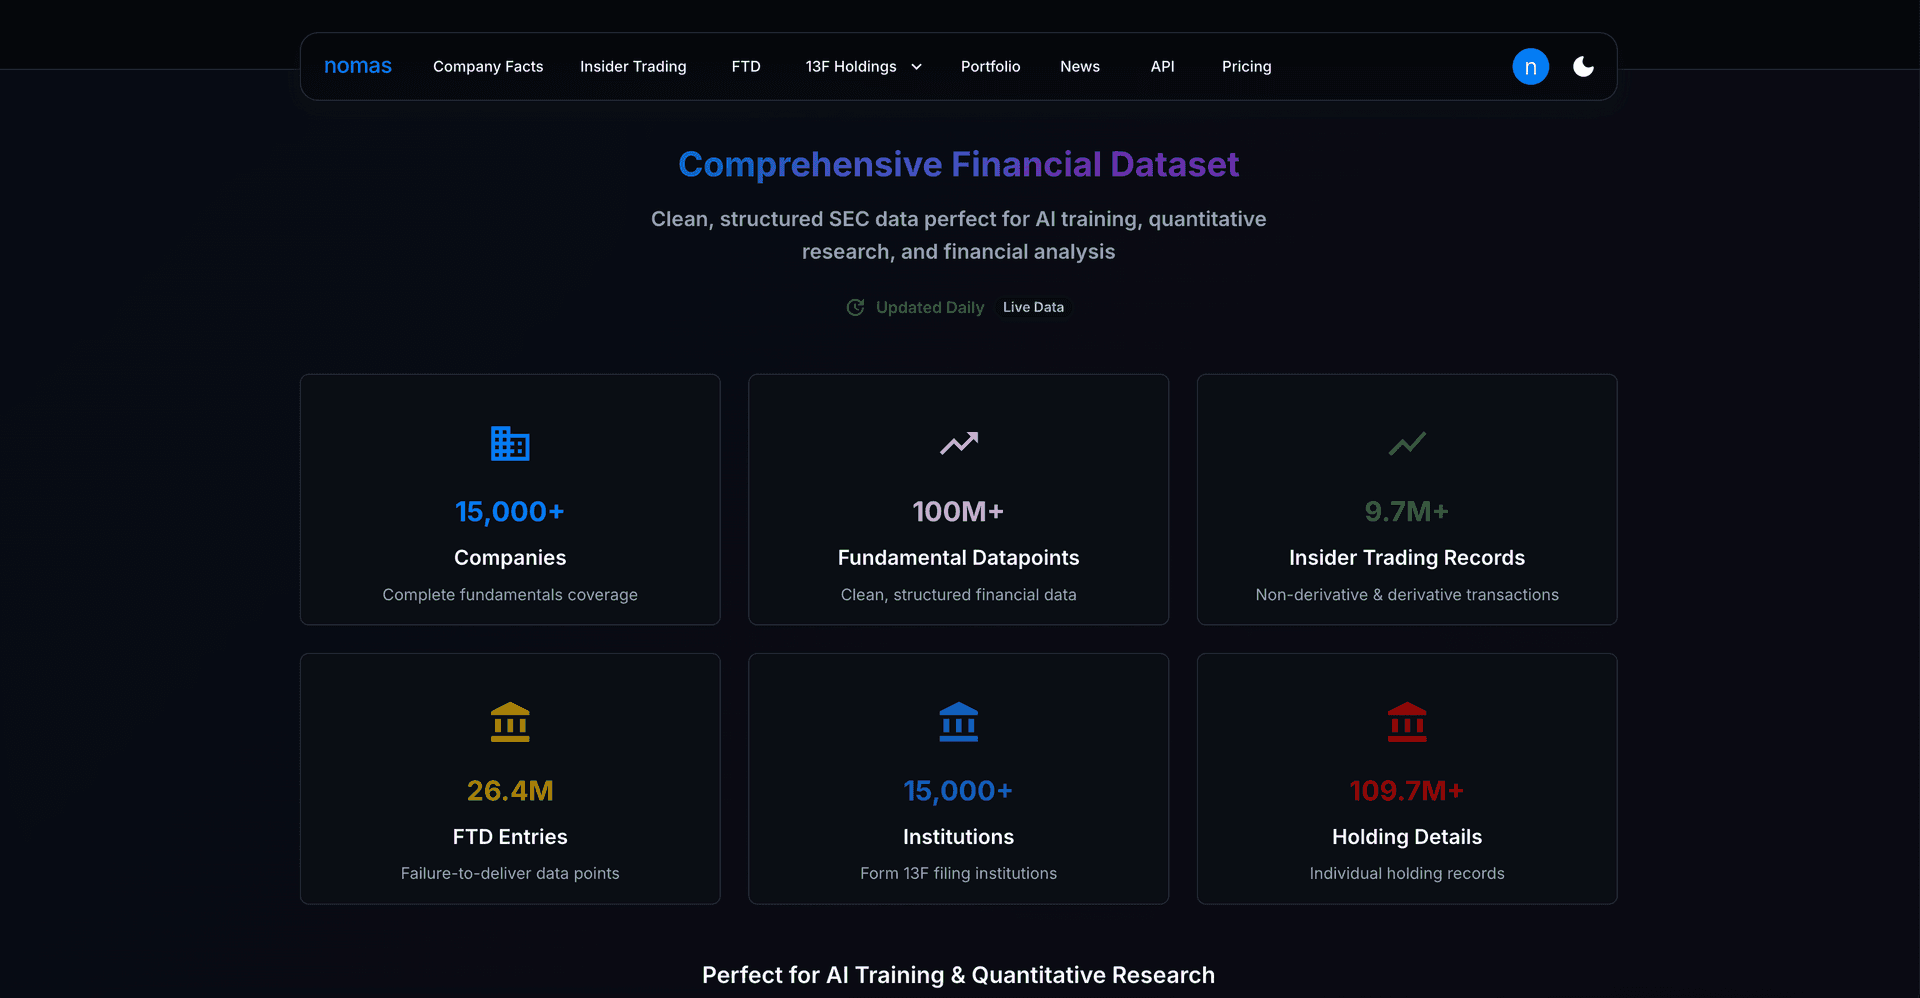Open the Portfolio page
This screenshot has width=1920, height=998.
[990, 67]
